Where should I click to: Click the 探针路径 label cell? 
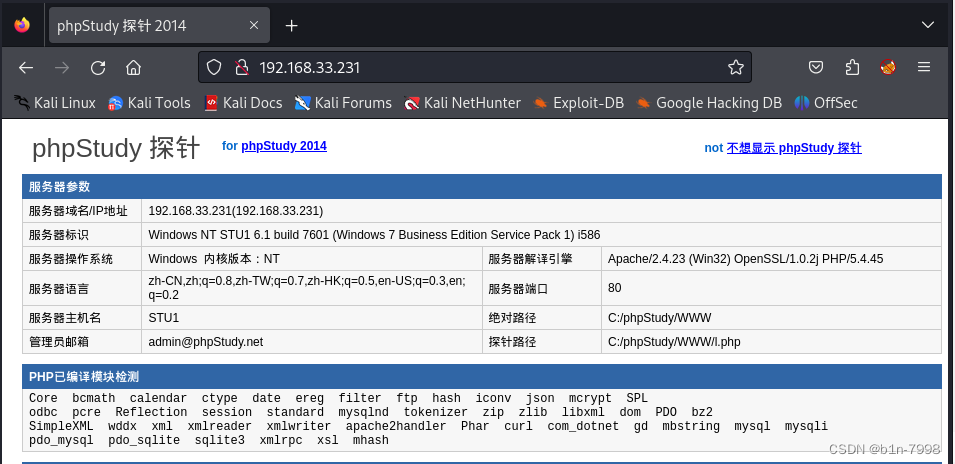coord(542,342)
